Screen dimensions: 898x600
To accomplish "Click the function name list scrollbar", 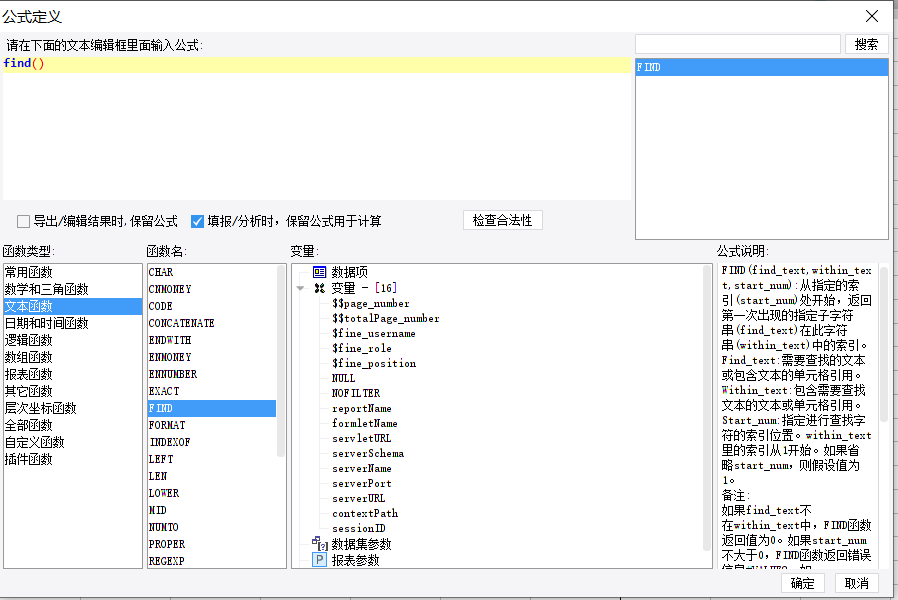I will click(x=281, y=361).
